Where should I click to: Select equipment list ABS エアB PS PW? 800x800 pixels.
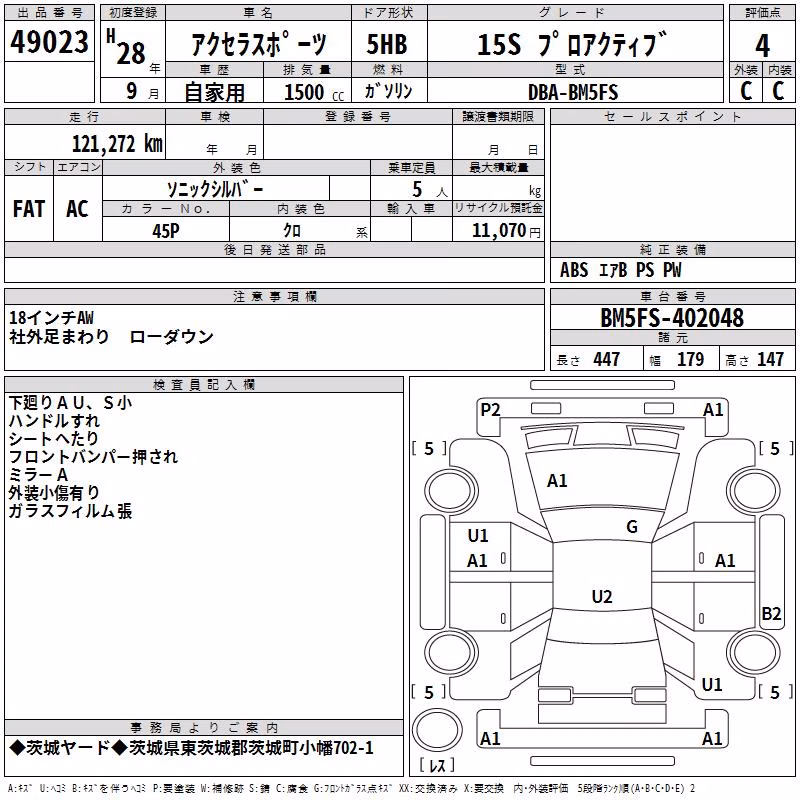point(620,270)
